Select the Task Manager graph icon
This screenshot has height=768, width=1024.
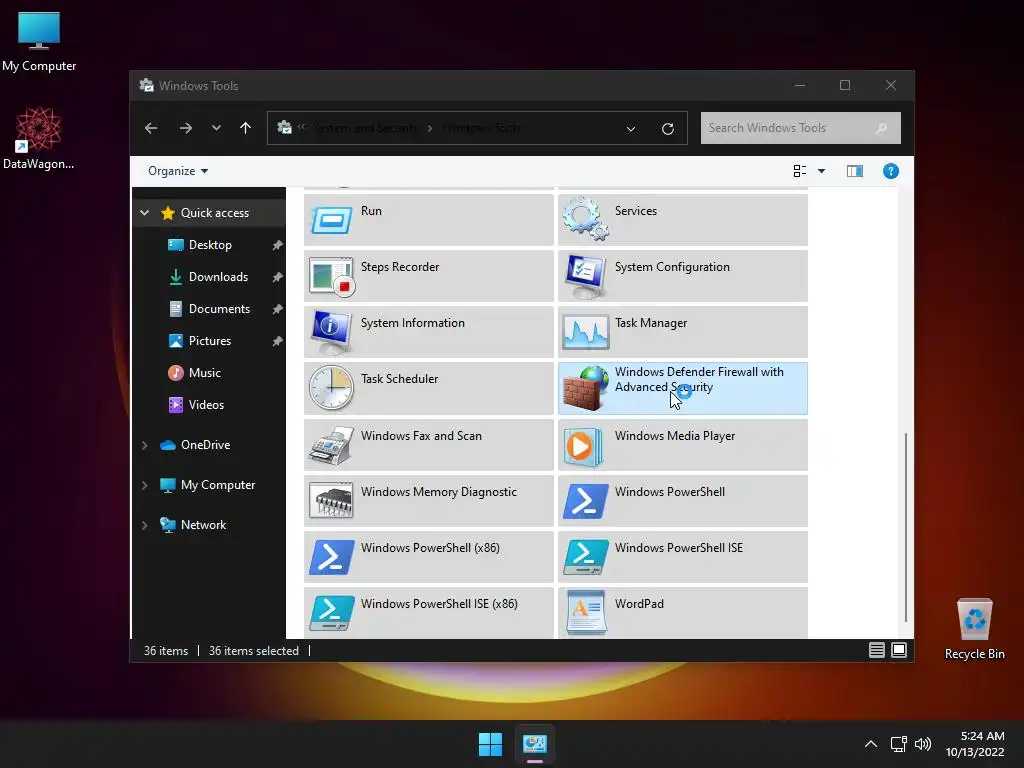coord(585,332)
